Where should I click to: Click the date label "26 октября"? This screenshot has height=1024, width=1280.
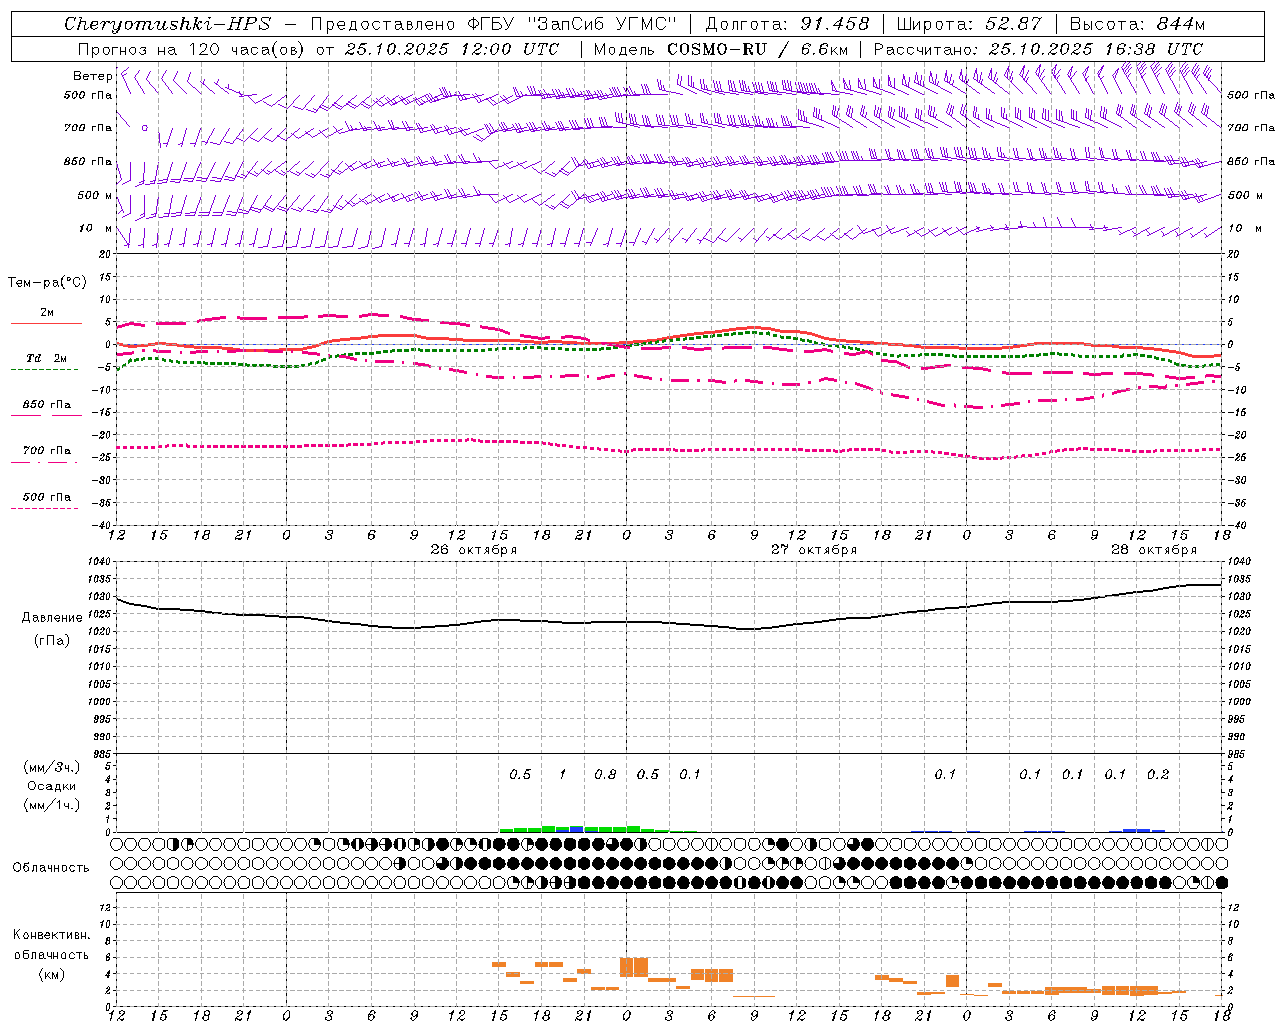tap(474, 550)
